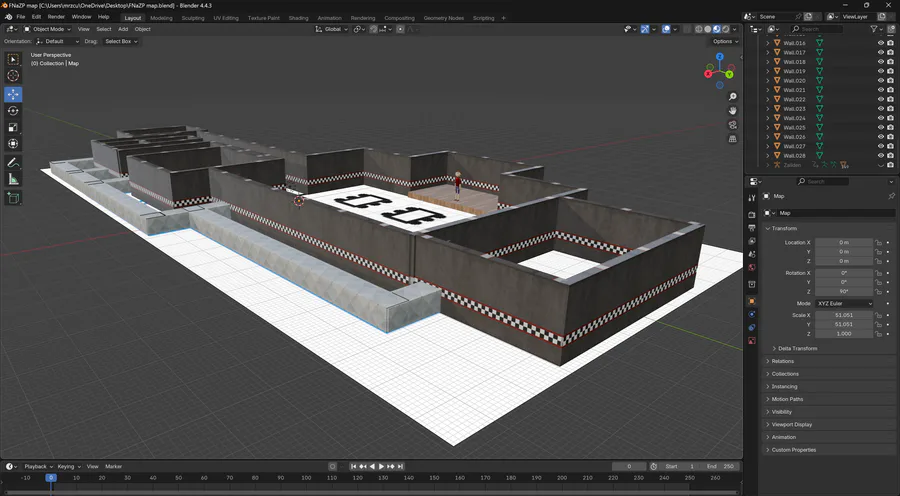
Task: Select rendered viewport shading sphere
Action: (x=726, y=29)
